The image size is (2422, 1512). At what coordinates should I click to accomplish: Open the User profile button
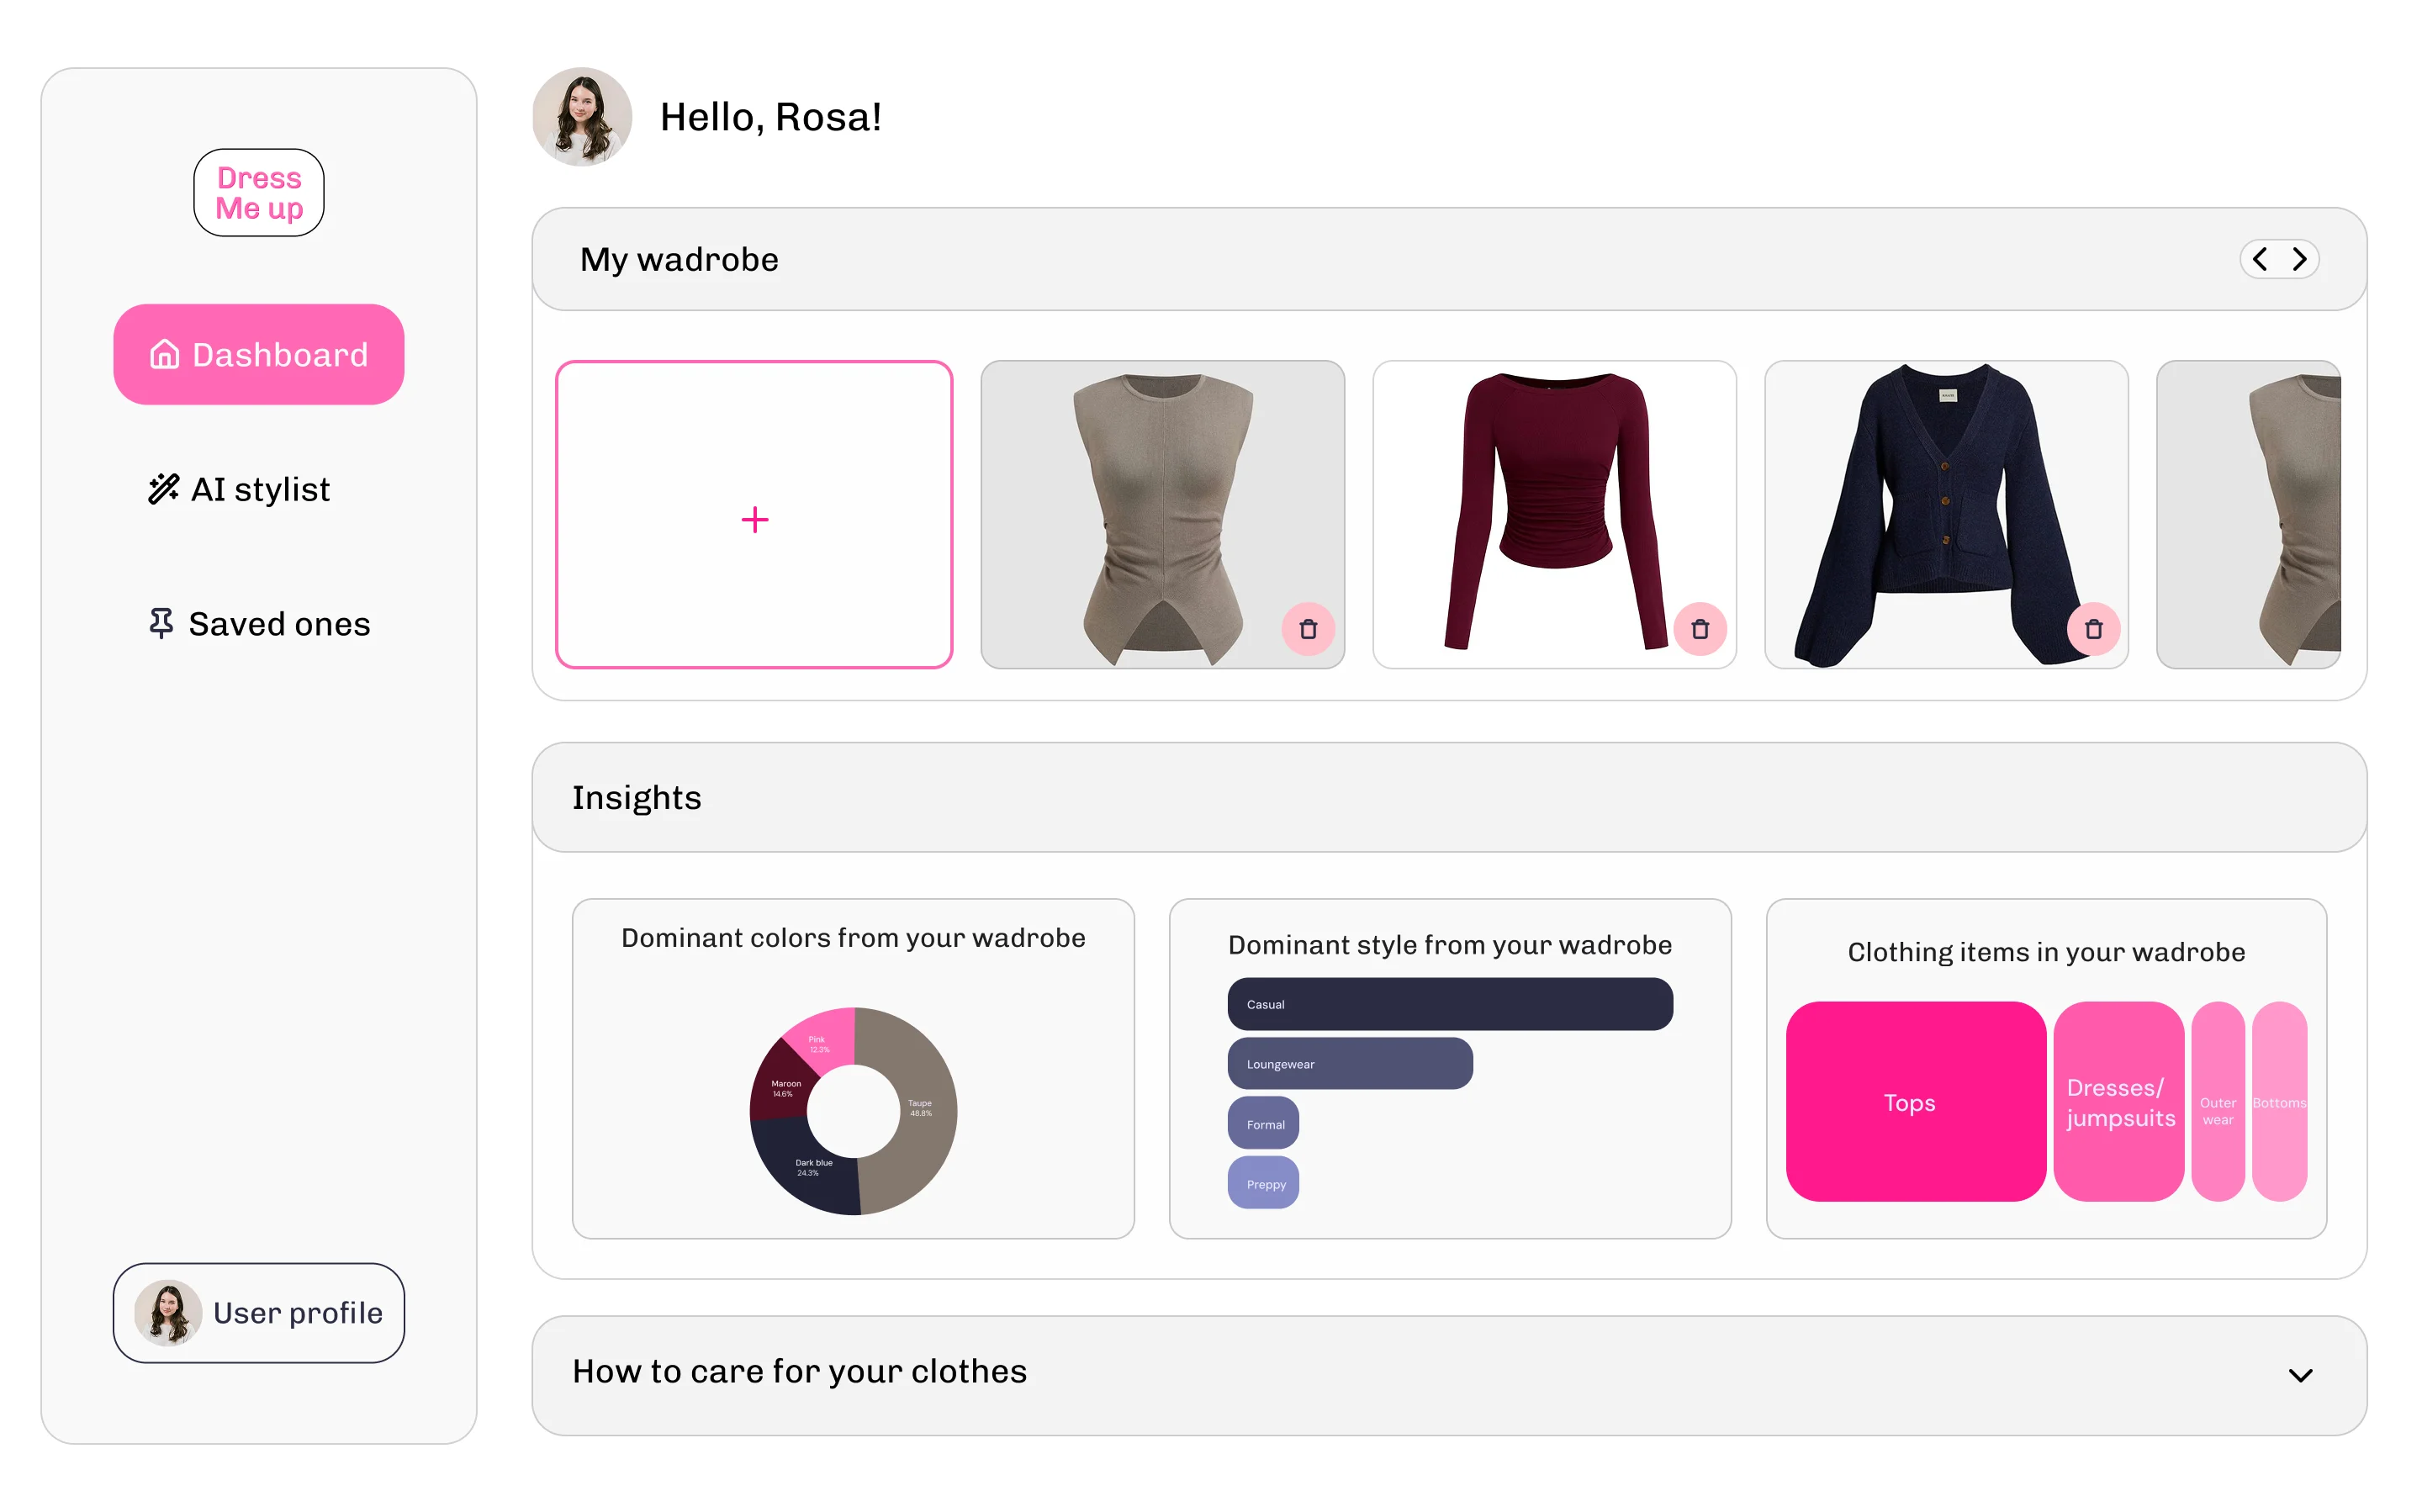point(259,1312)
